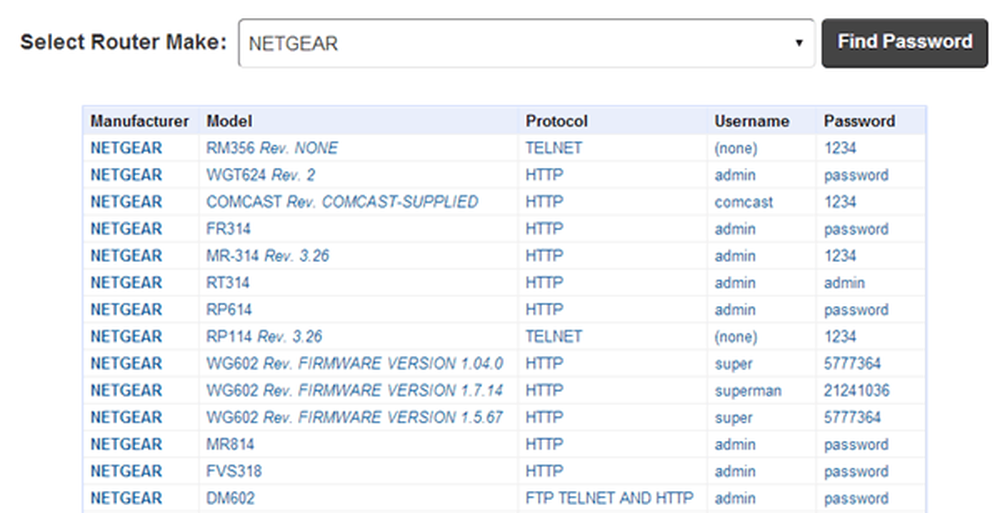Image resolution: width=1000 pixels, height=513 pixels.
Task: Click (none) username in the RP114 row
Action: pos(735,336)
